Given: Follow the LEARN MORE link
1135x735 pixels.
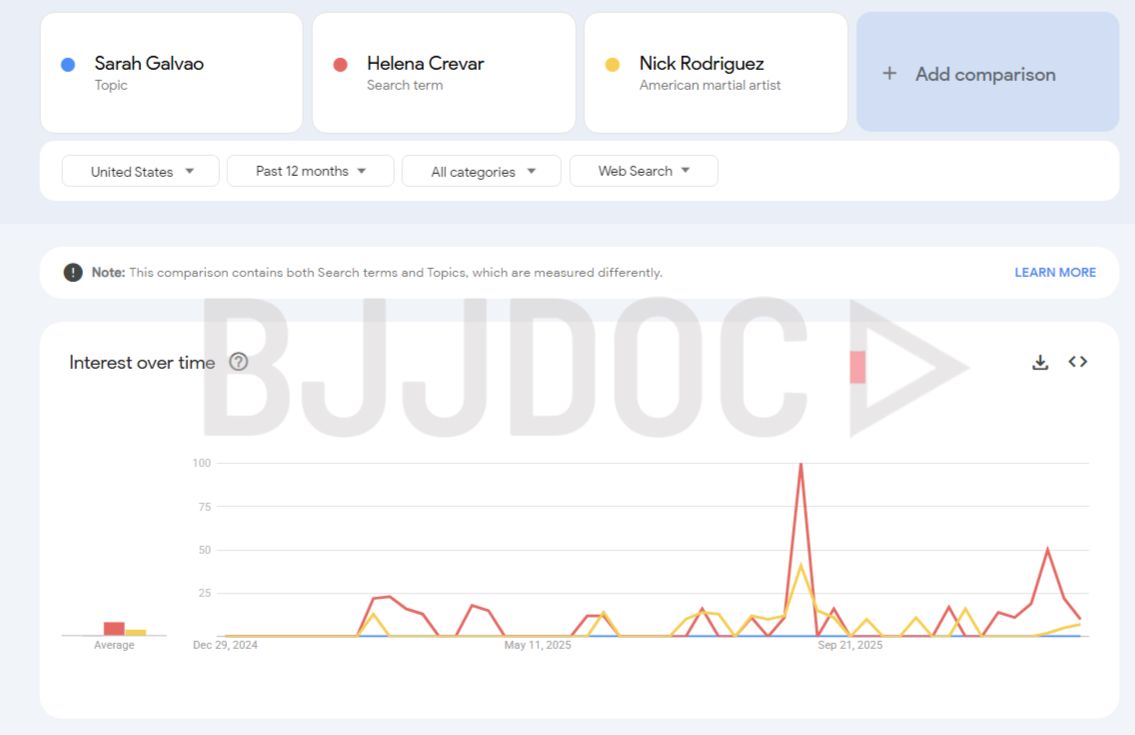Looking at the screenshot, I should click(x=1055, y=272).
